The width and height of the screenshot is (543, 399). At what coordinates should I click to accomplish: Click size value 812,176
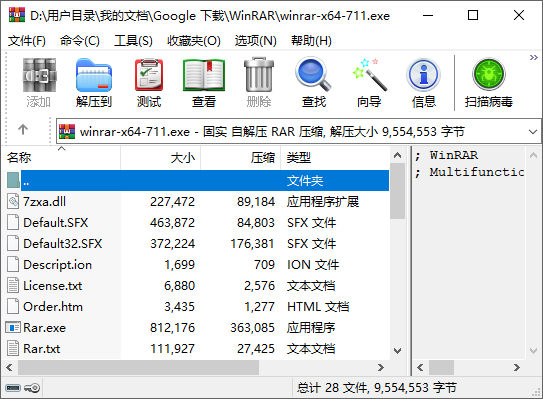(x=172, y=328)
